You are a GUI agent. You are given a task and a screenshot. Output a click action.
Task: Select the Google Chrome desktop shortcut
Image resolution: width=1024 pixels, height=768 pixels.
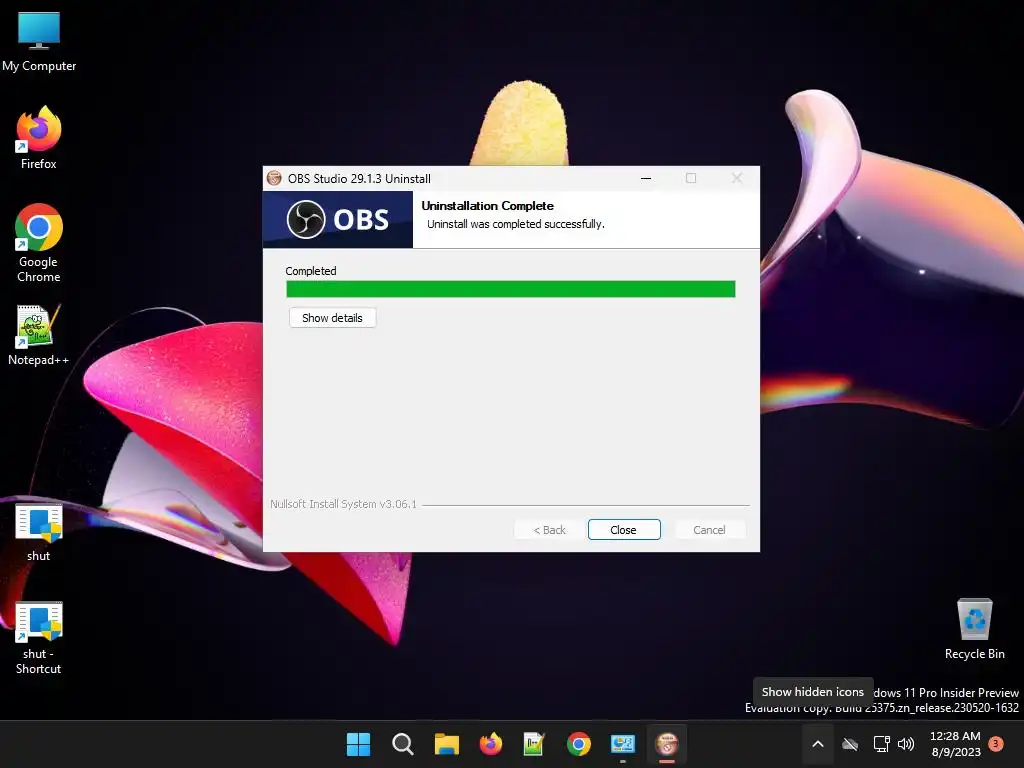pos(39,243)
